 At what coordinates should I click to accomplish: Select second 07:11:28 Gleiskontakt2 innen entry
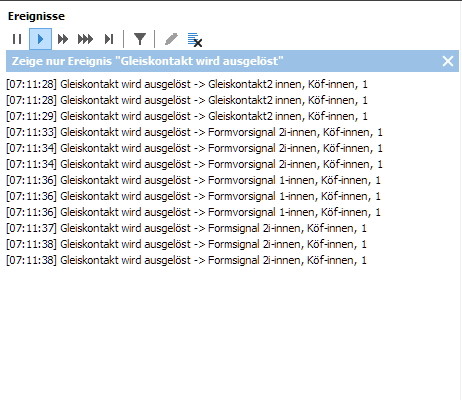tap(187, 100)
